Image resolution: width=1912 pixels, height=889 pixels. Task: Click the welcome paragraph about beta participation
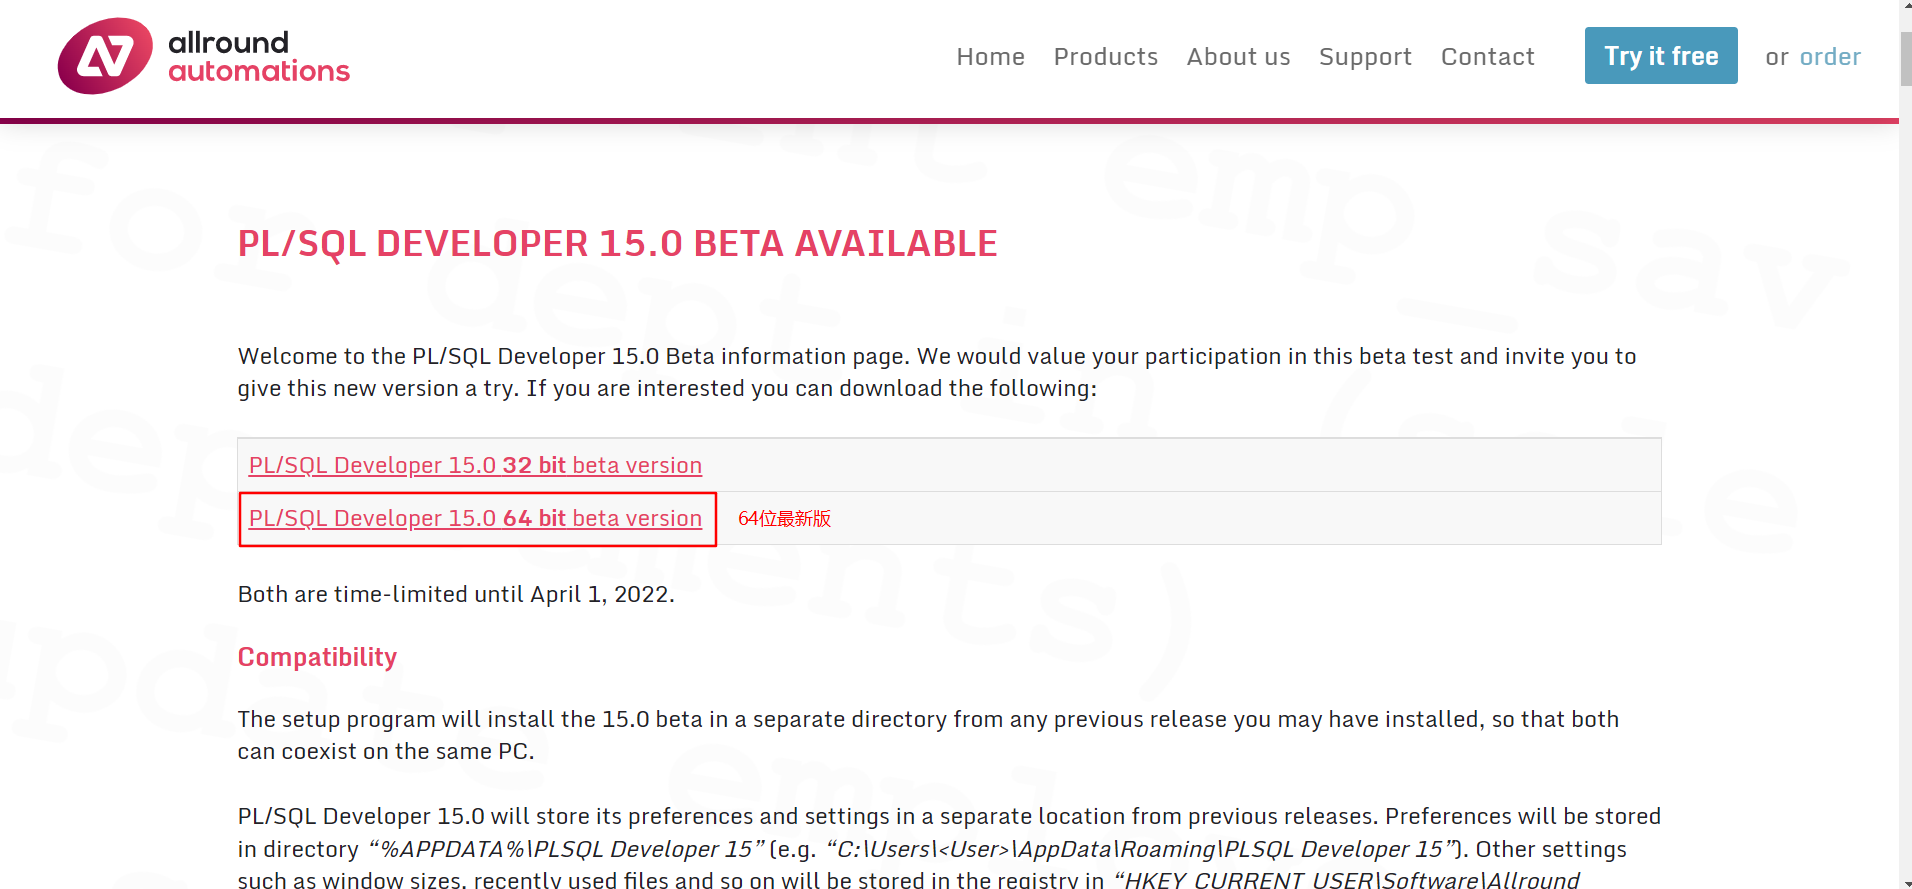tap(937, 372)
